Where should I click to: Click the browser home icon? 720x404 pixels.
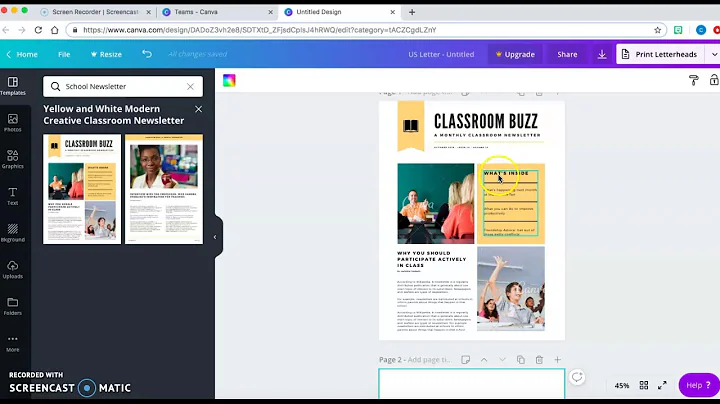[55, 30]
